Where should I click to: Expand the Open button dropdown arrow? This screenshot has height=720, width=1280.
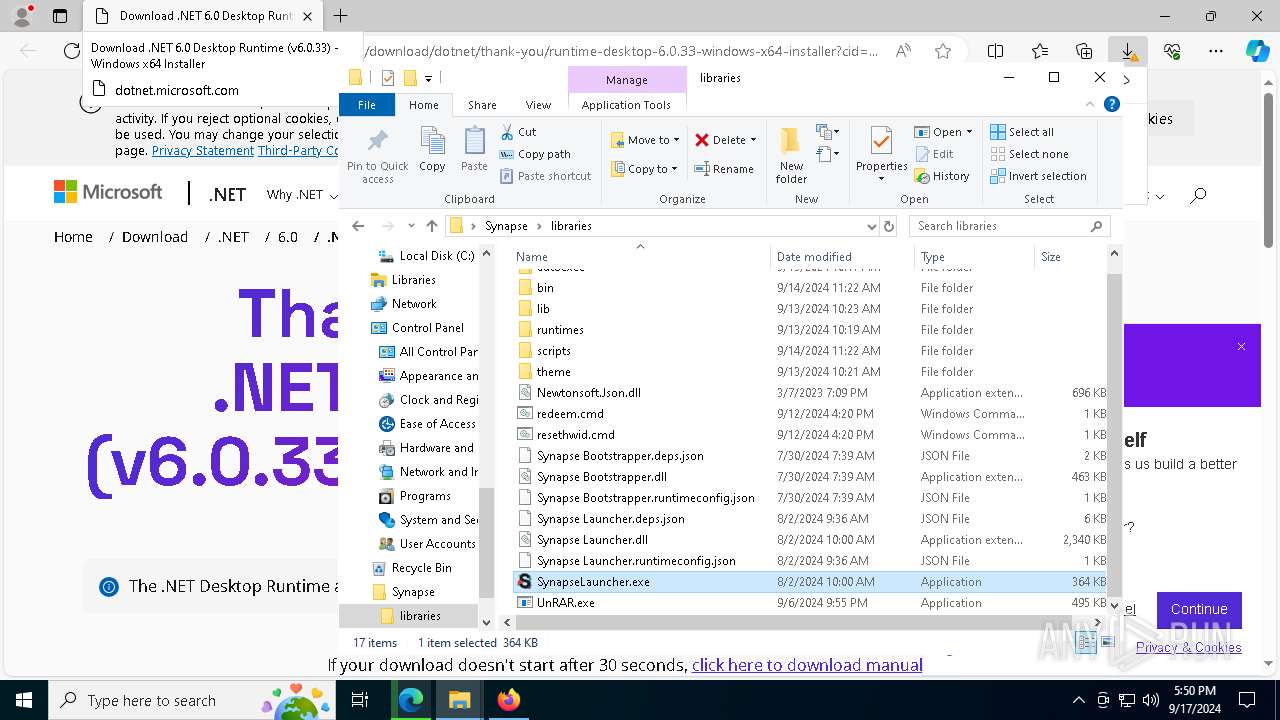[969, 132]
